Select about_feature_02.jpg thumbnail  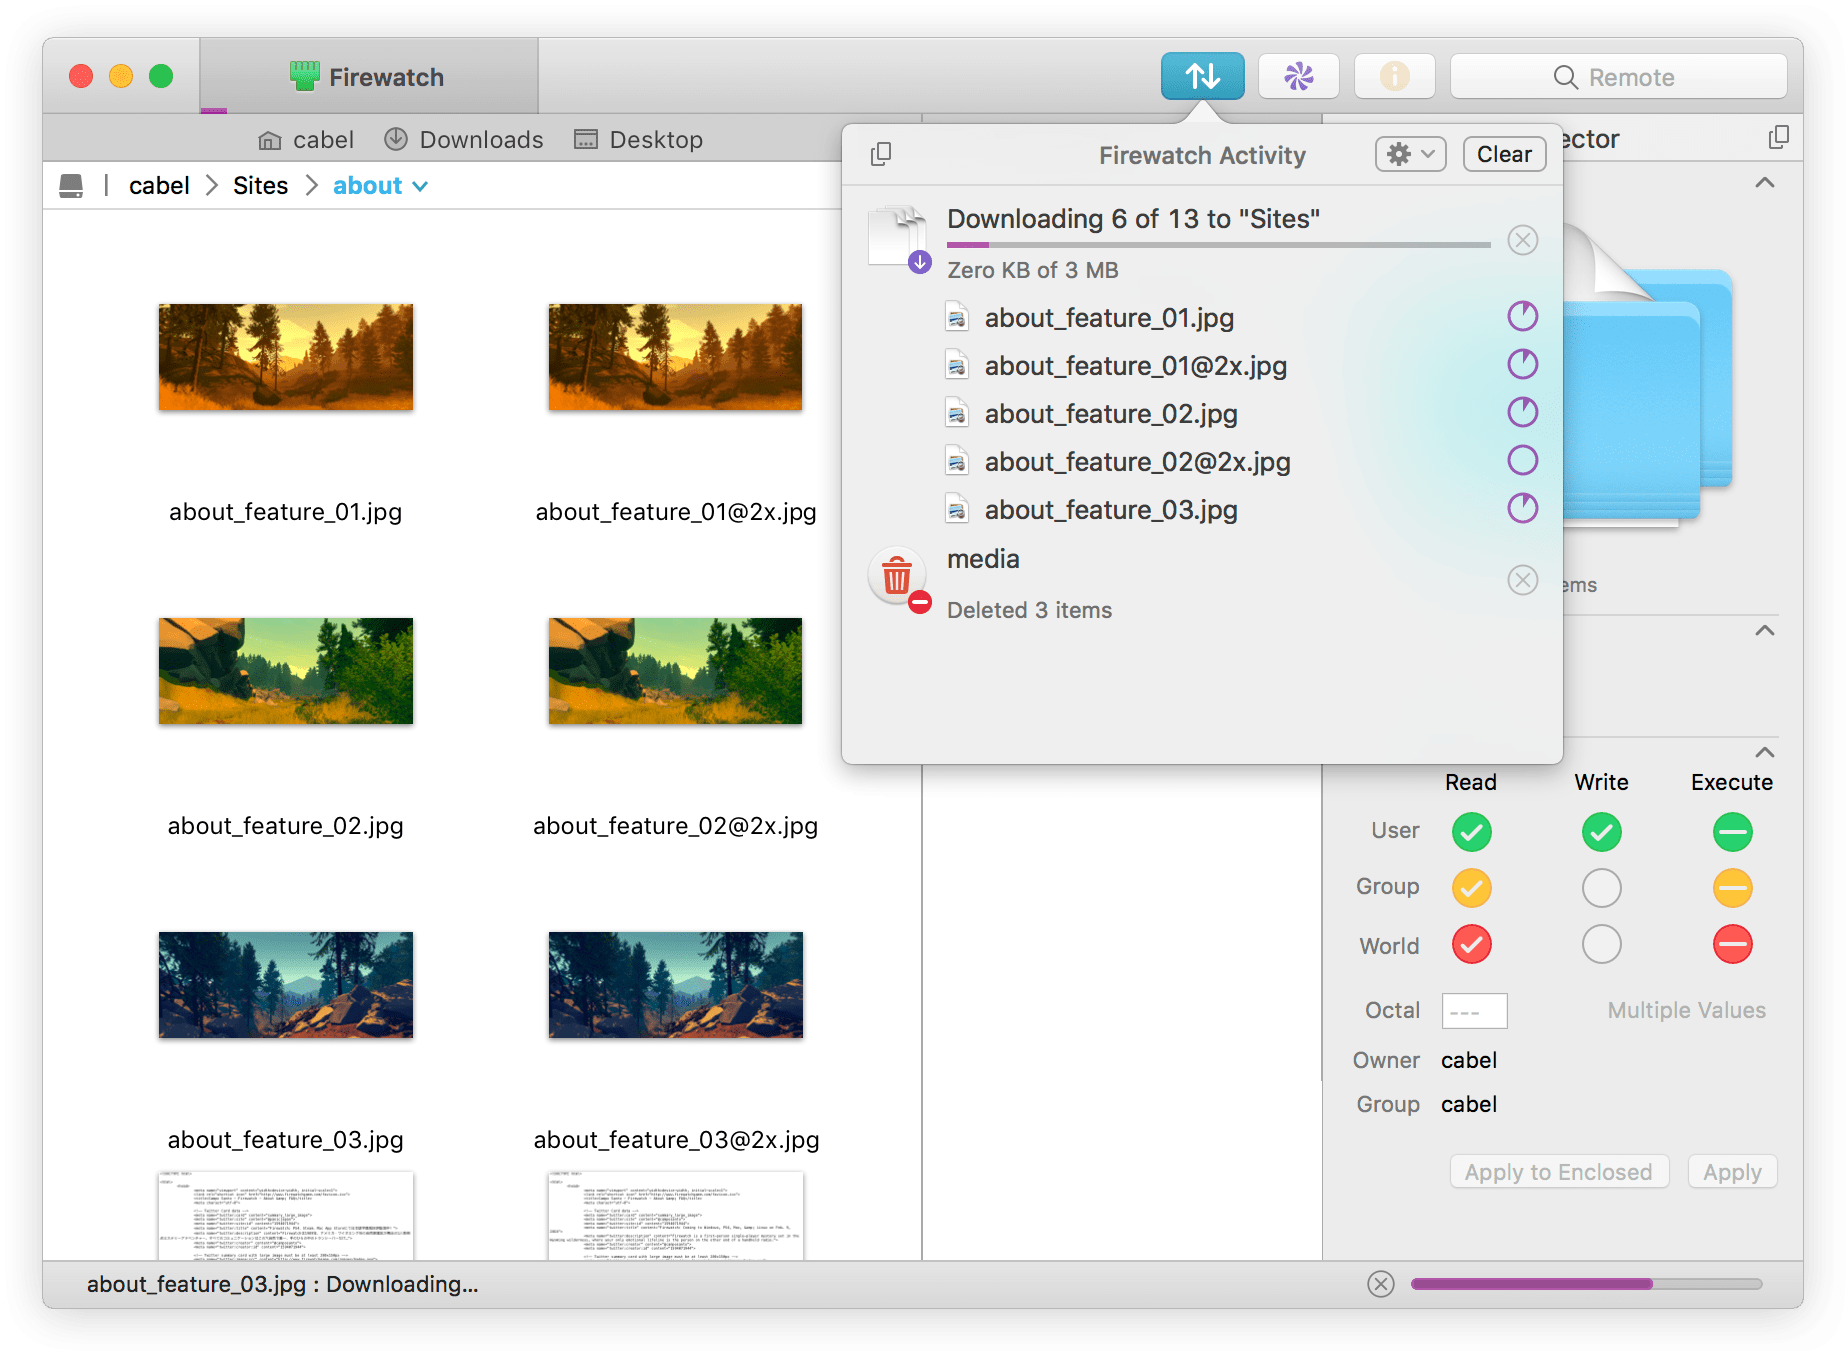285,671
